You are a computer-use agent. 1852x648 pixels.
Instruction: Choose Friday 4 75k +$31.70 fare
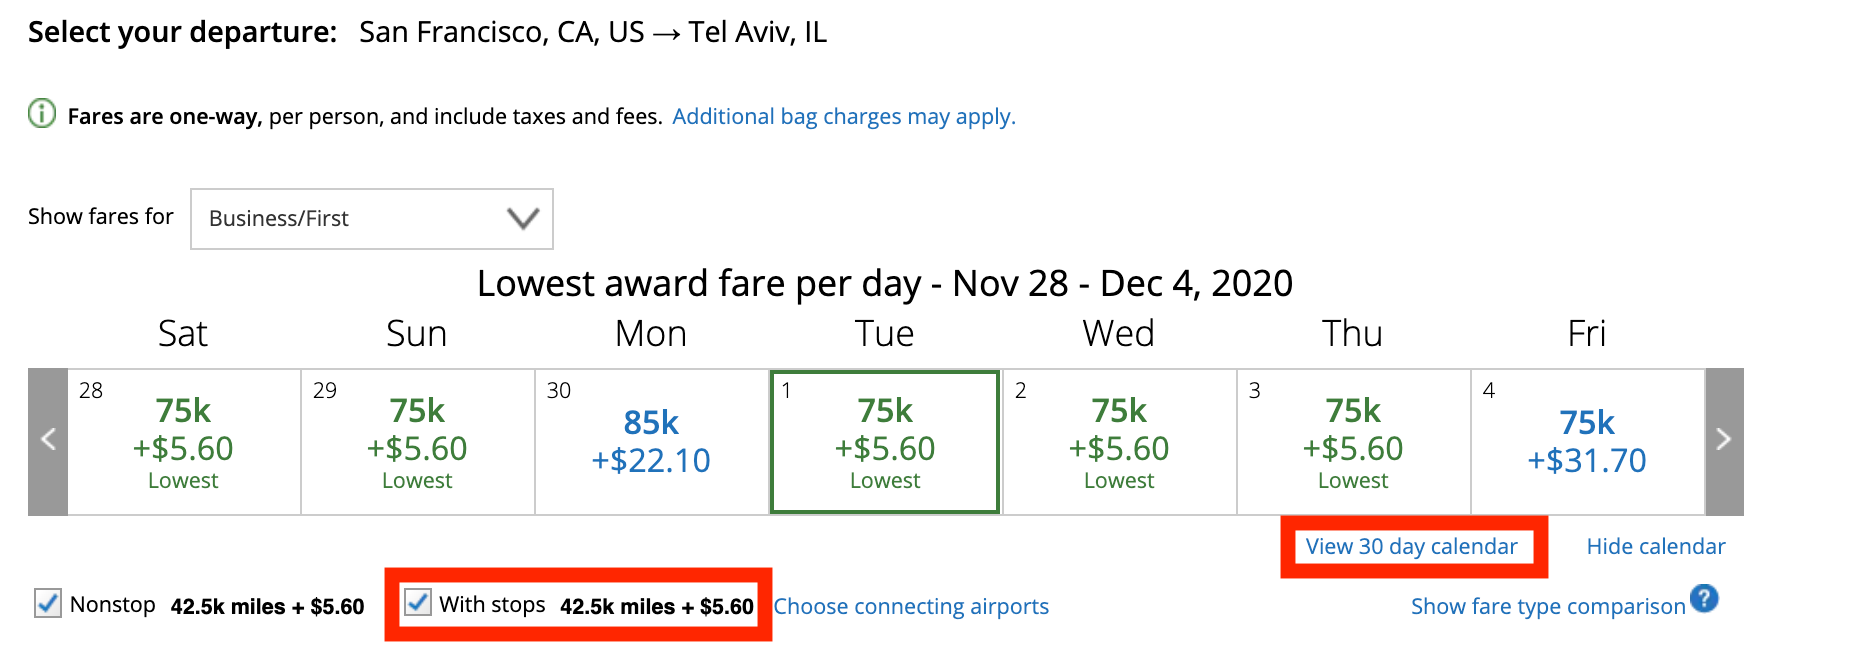(1587, 442)
